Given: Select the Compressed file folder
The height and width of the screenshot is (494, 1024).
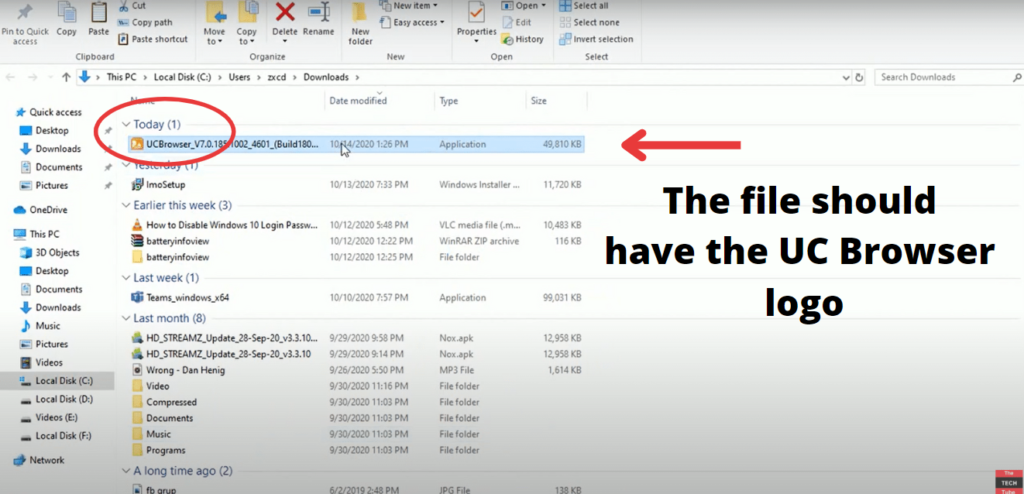Looking at the screenshot, I should click(356, 402).
